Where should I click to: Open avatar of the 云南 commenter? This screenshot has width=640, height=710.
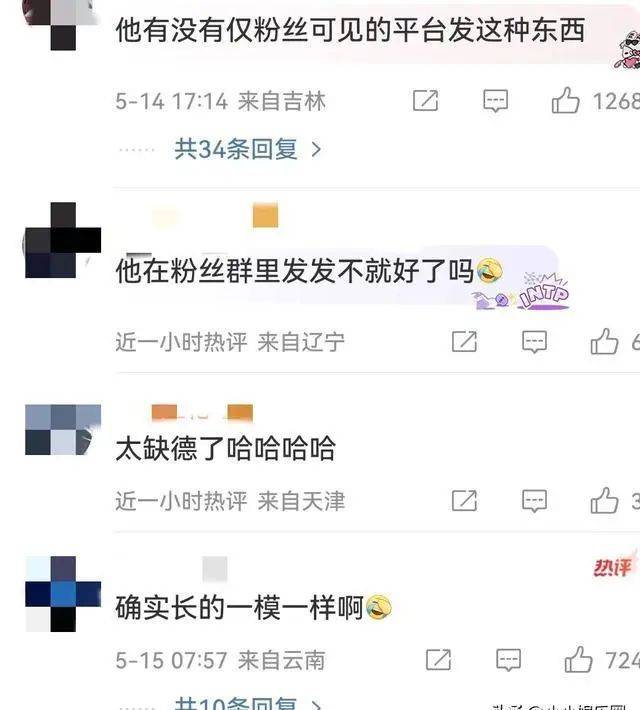[x=63, y=594]
